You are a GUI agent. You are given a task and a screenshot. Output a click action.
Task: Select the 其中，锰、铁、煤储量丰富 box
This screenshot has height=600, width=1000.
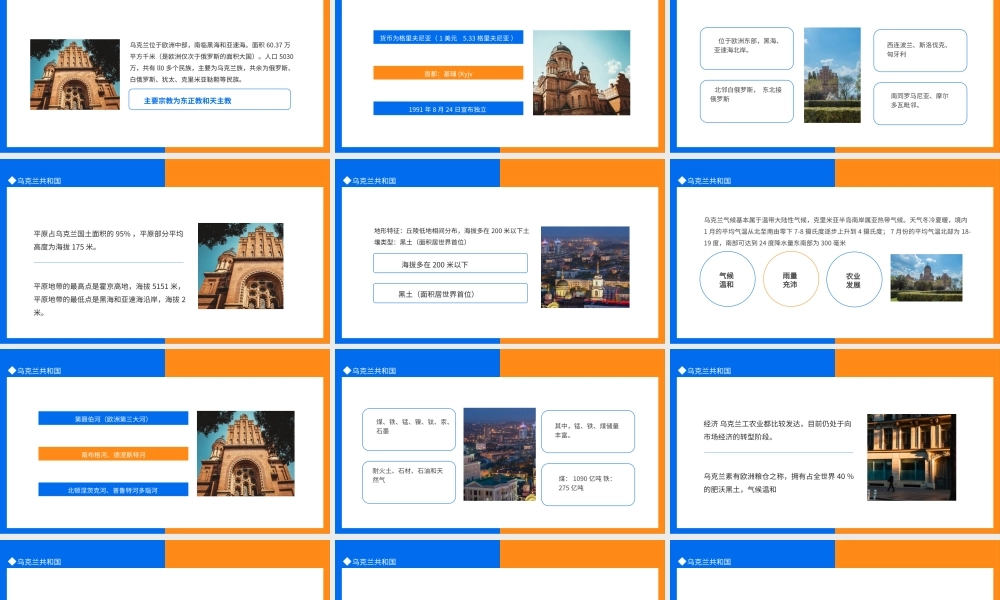[x=588, y=432]
